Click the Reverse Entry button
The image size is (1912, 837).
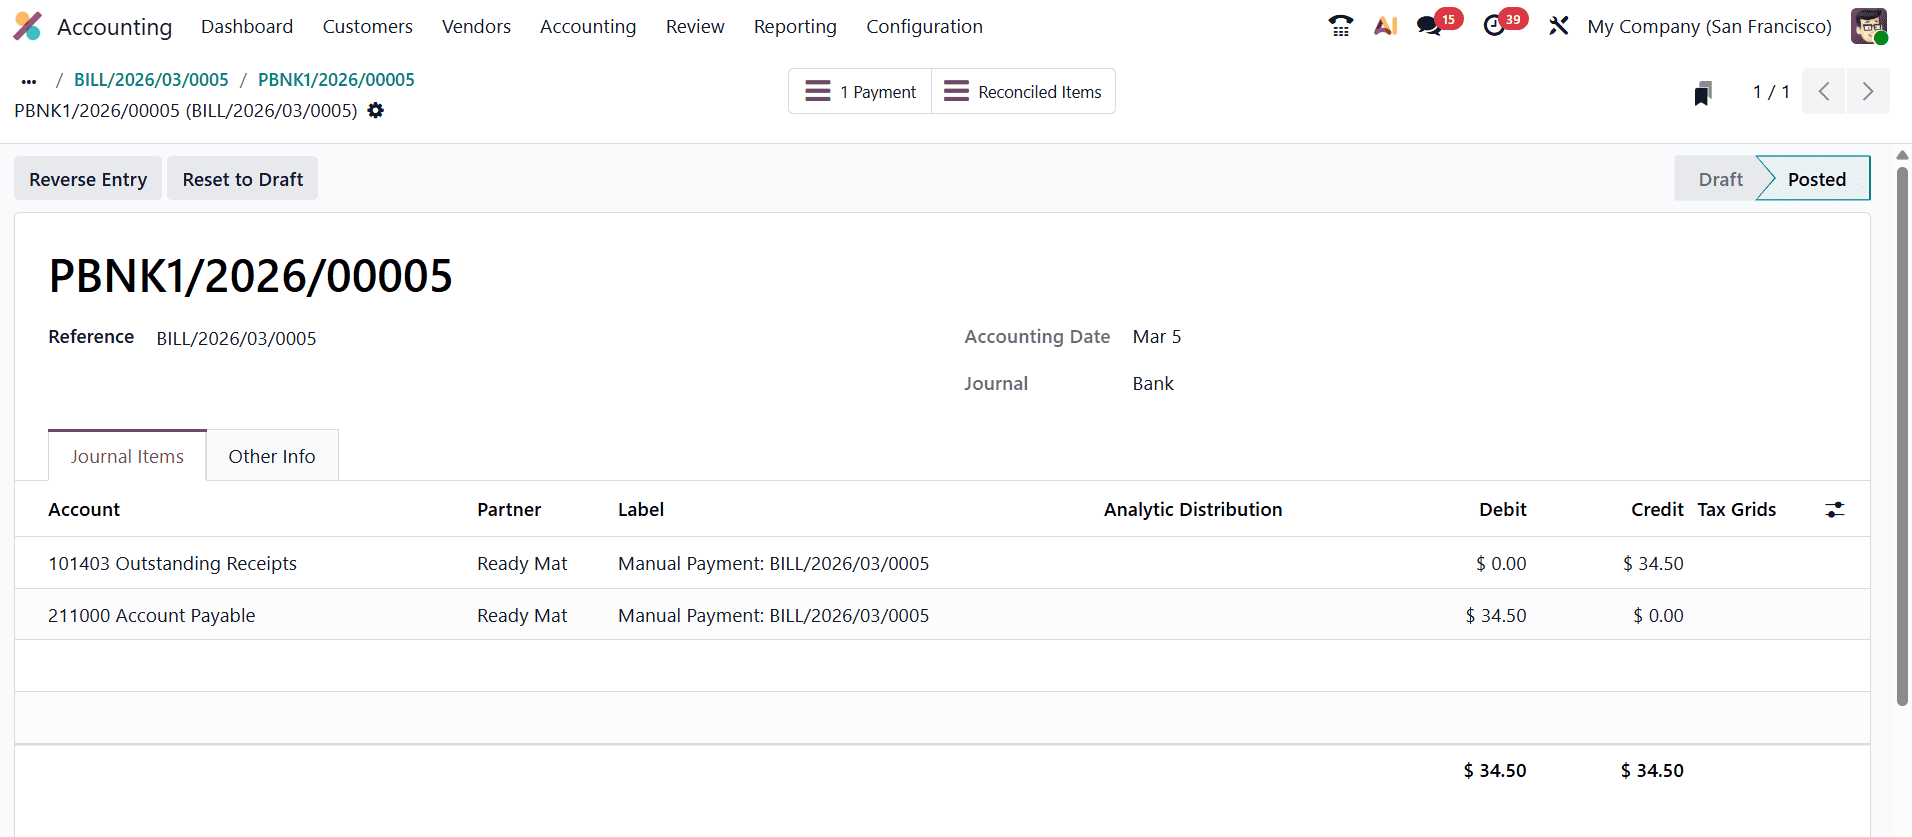pyautogui.click(x=88, y=179)
